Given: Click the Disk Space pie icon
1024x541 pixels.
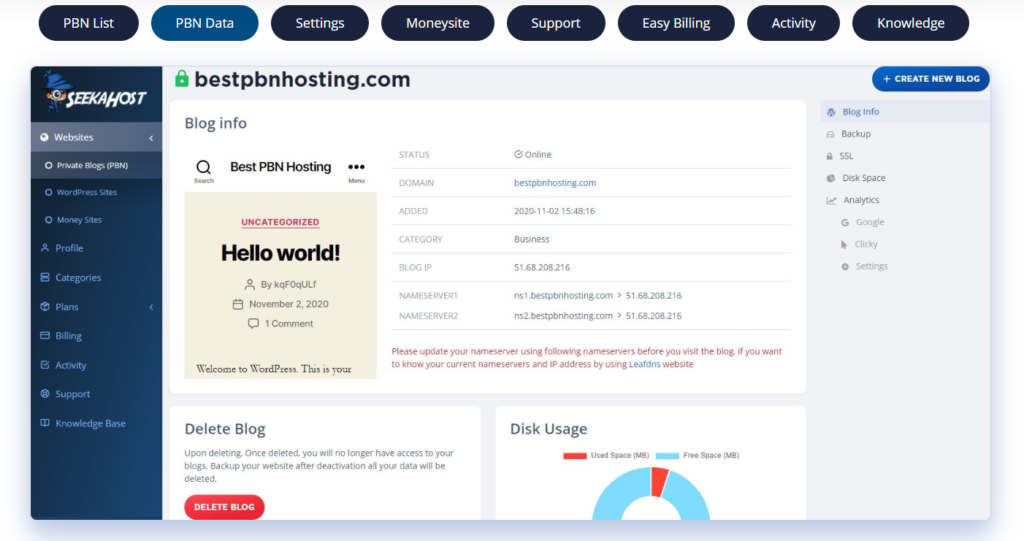Looking at the screenshot, I should click(x=831, y=178).
